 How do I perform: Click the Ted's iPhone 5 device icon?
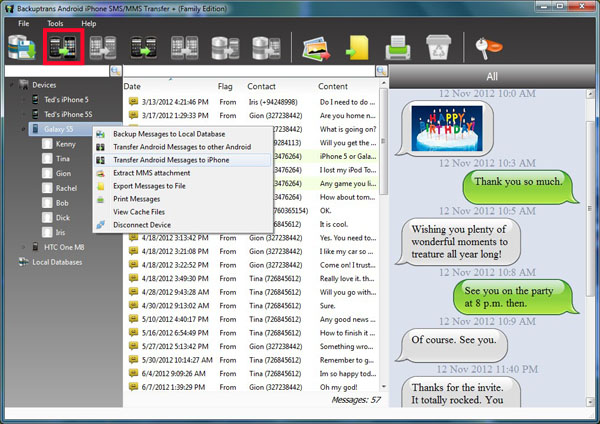pyautogui.click(x=35, y=99)
